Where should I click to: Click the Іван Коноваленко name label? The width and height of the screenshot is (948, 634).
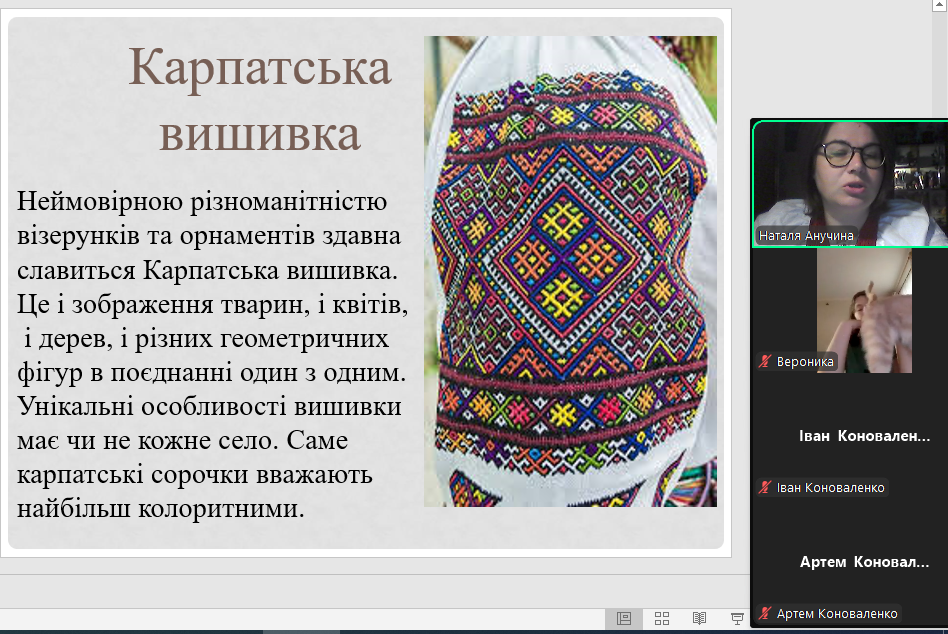tap(830, 487)
